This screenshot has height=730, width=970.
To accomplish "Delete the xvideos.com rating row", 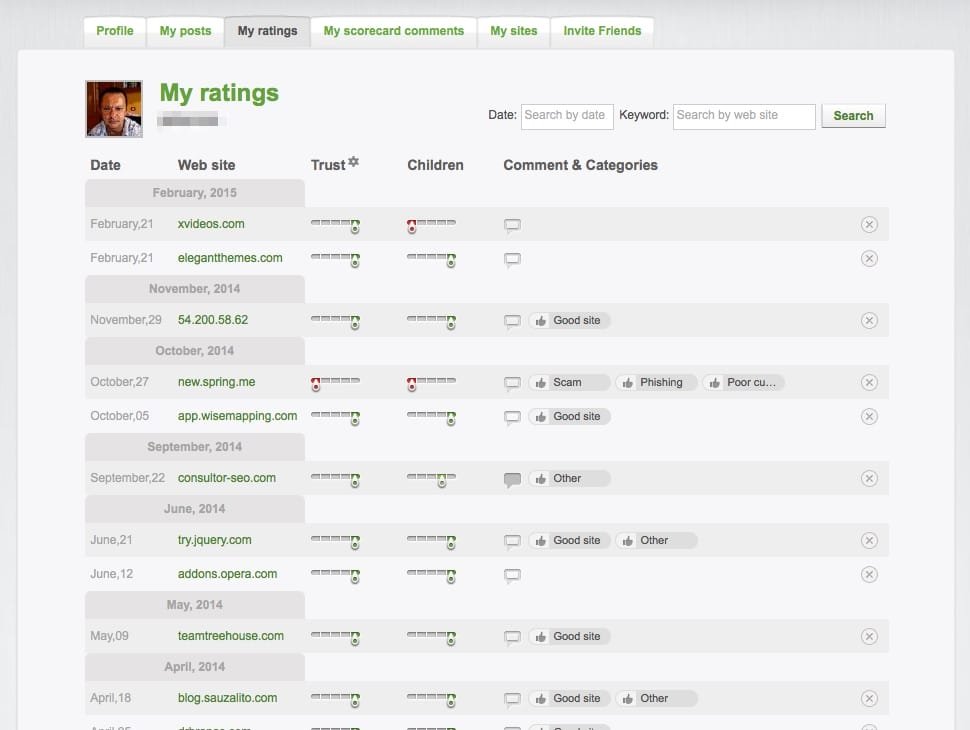I will tap(868, 225).
